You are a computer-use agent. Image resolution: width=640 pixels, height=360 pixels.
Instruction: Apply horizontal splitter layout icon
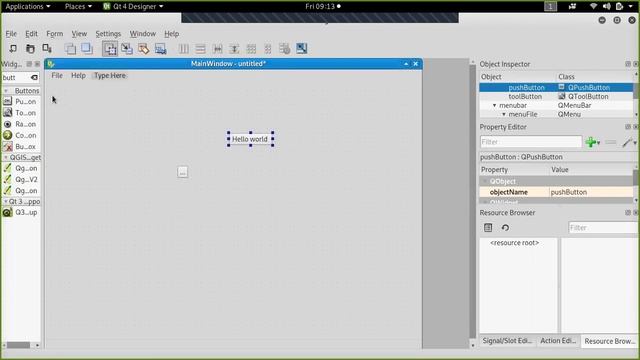[x=218, y=49]
